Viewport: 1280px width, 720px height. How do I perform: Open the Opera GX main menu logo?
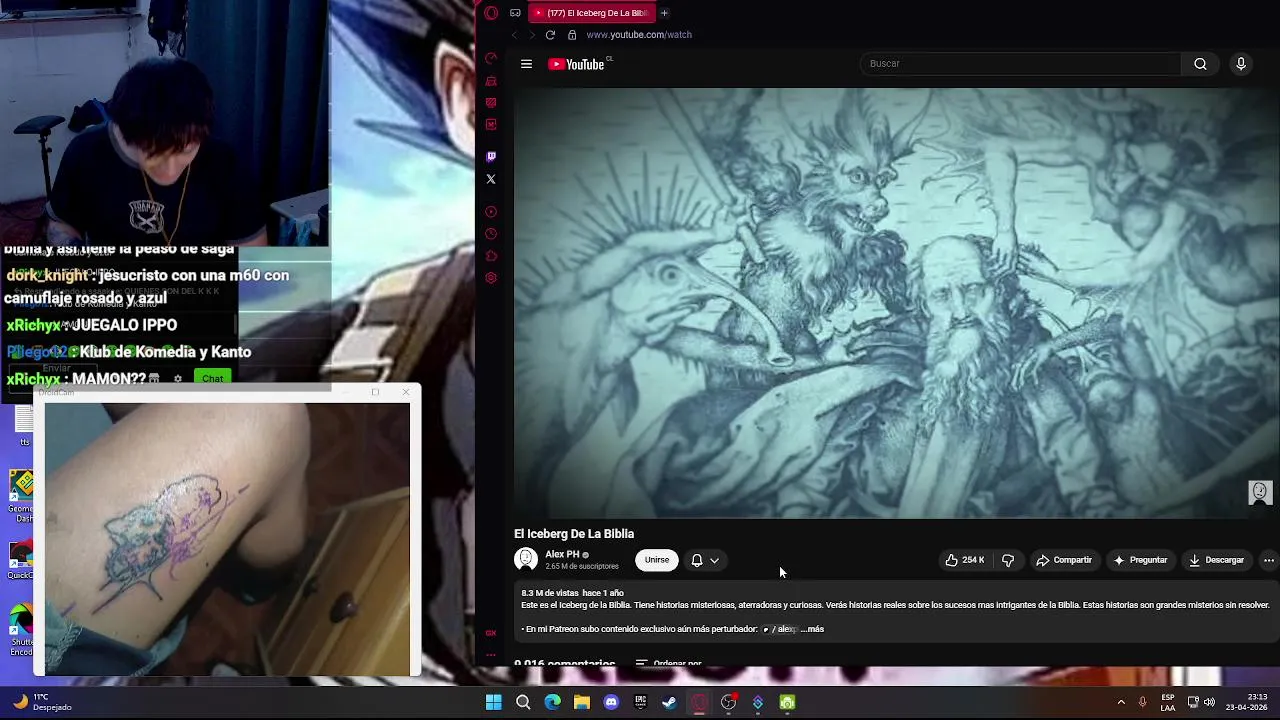pos(491,13)
